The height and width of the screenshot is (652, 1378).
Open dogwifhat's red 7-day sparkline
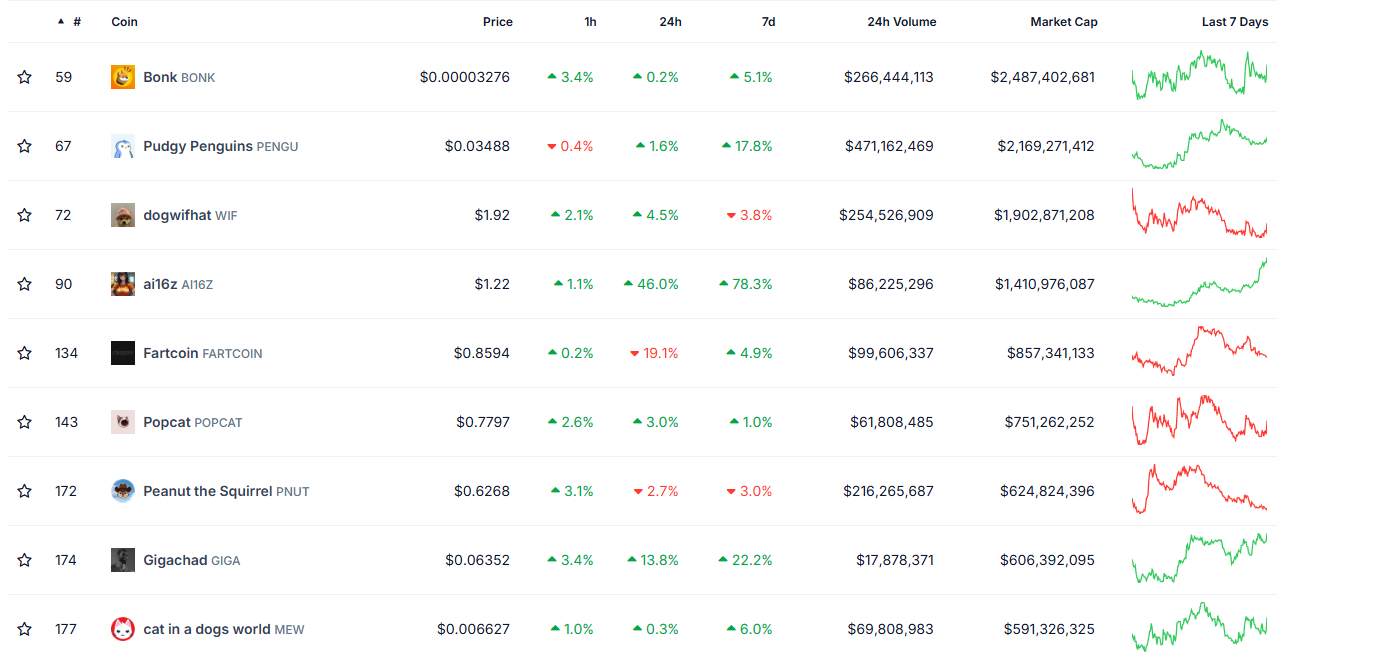(1200, 213)
